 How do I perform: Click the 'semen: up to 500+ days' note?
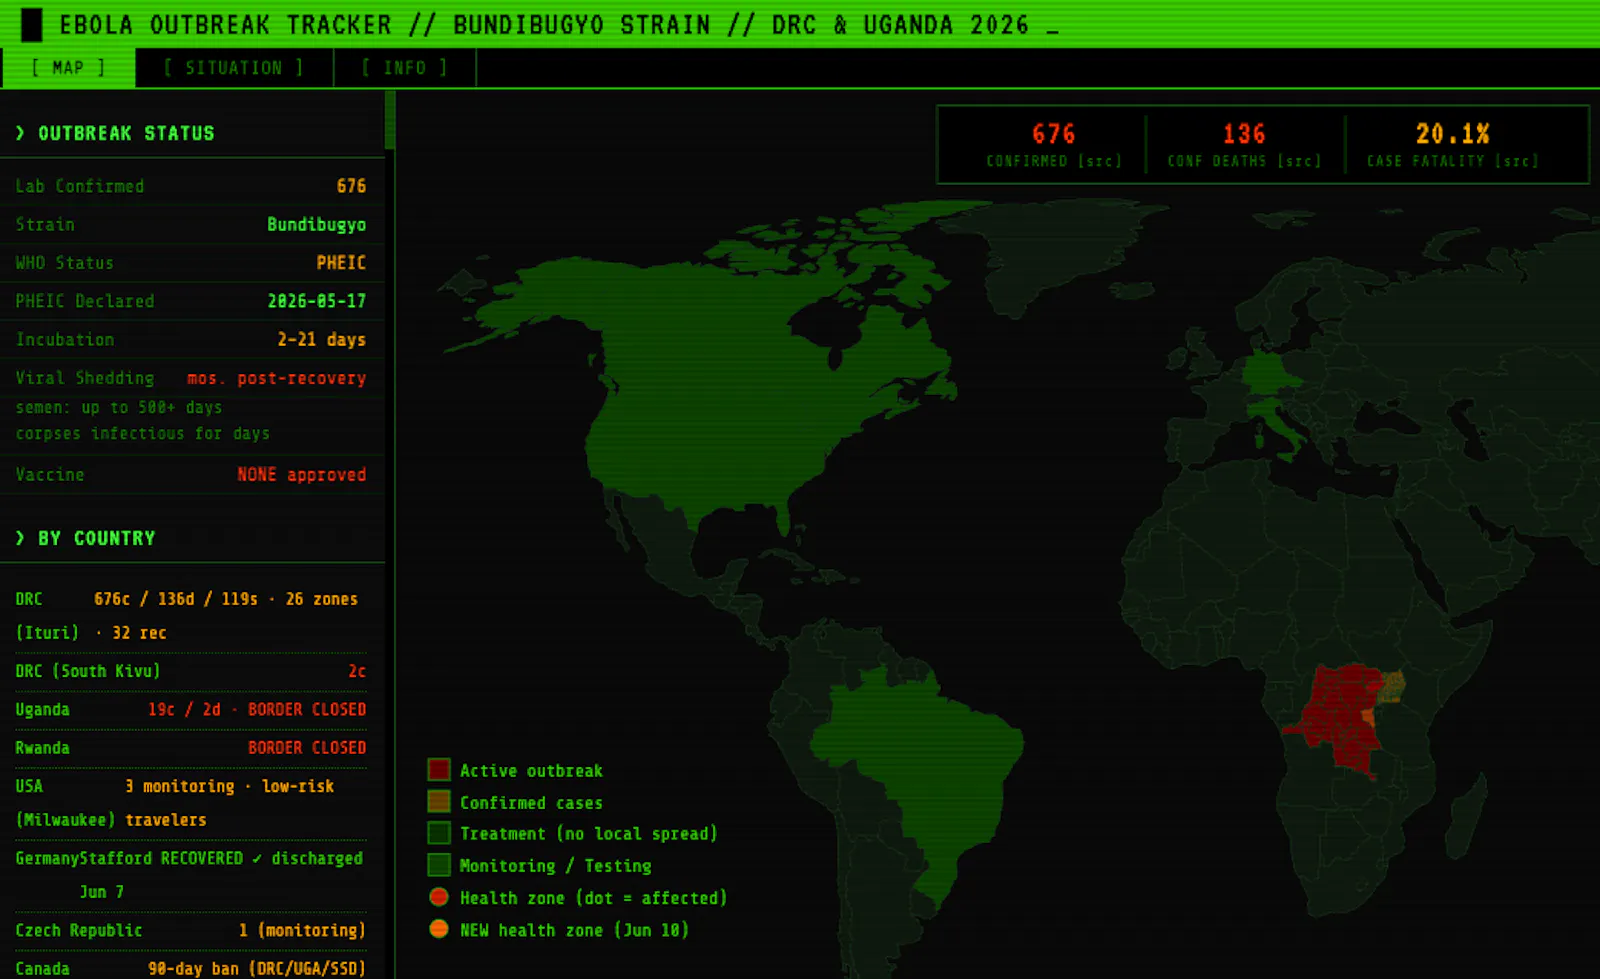coord(119,407)
